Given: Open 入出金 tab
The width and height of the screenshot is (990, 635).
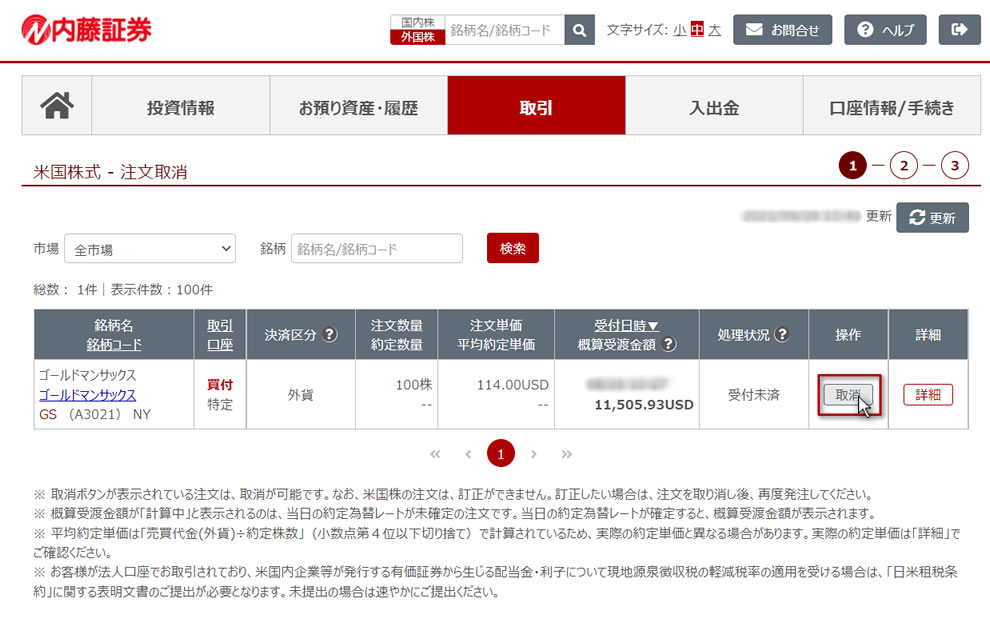Looking at the screenshot, I should click(x=714, y=105).
